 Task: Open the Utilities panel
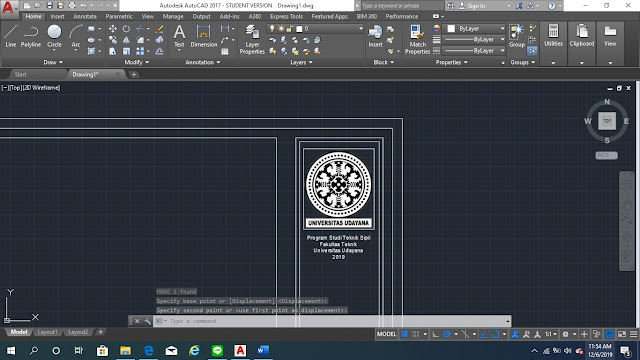[553, 36]
